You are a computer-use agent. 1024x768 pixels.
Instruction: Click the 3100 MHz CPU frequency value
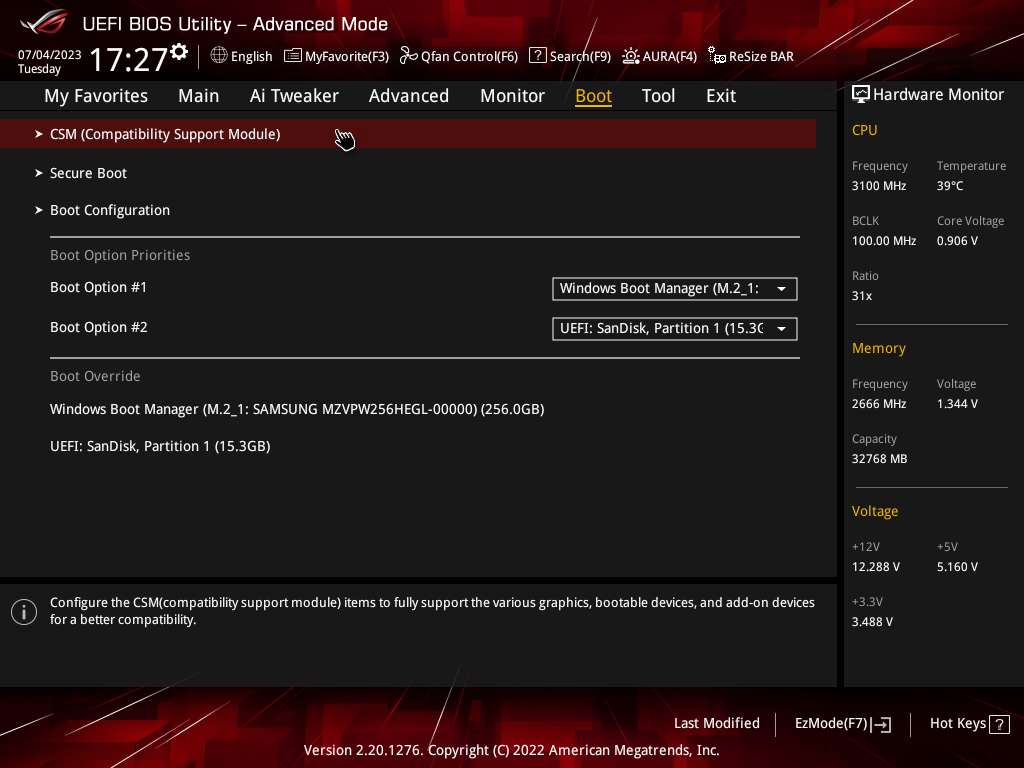[x=878, y=186]
